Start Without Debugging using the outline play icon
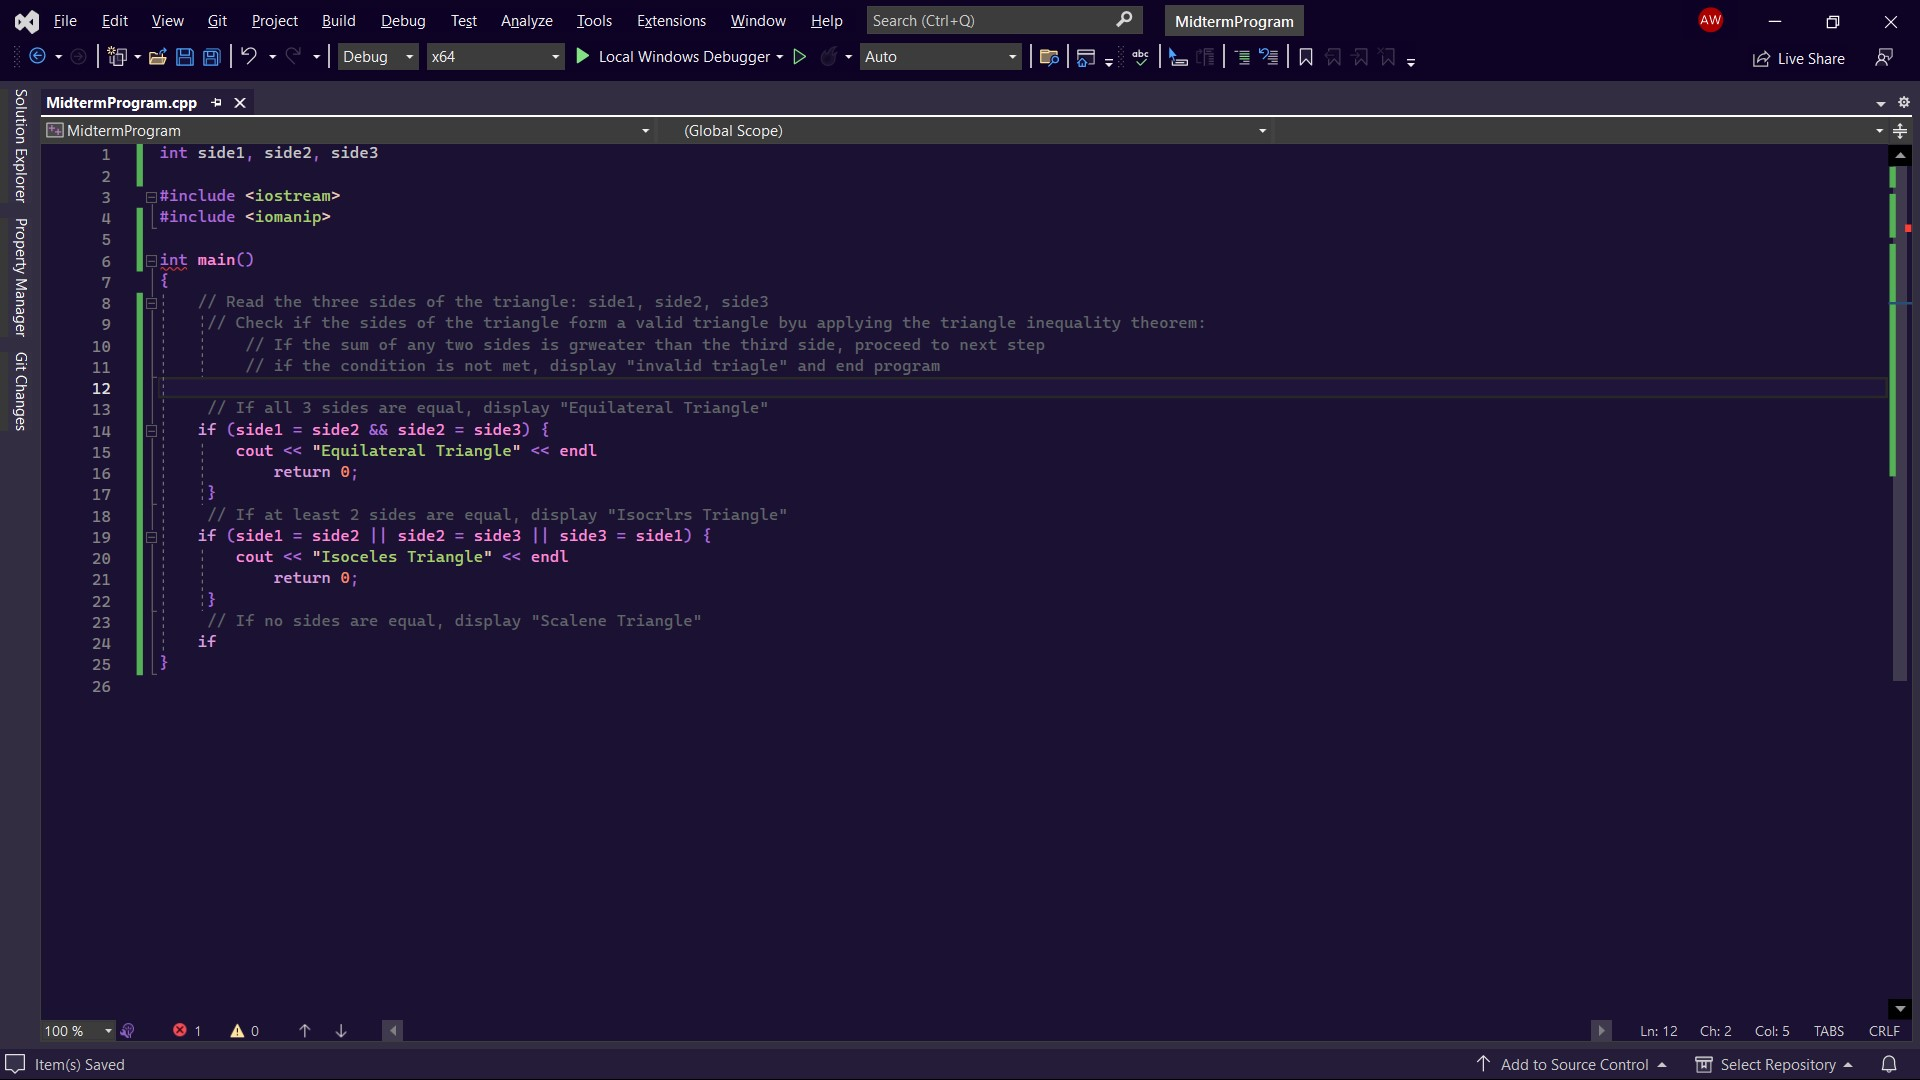This screenshot has width=1920, height=1080. click(799, 57)
